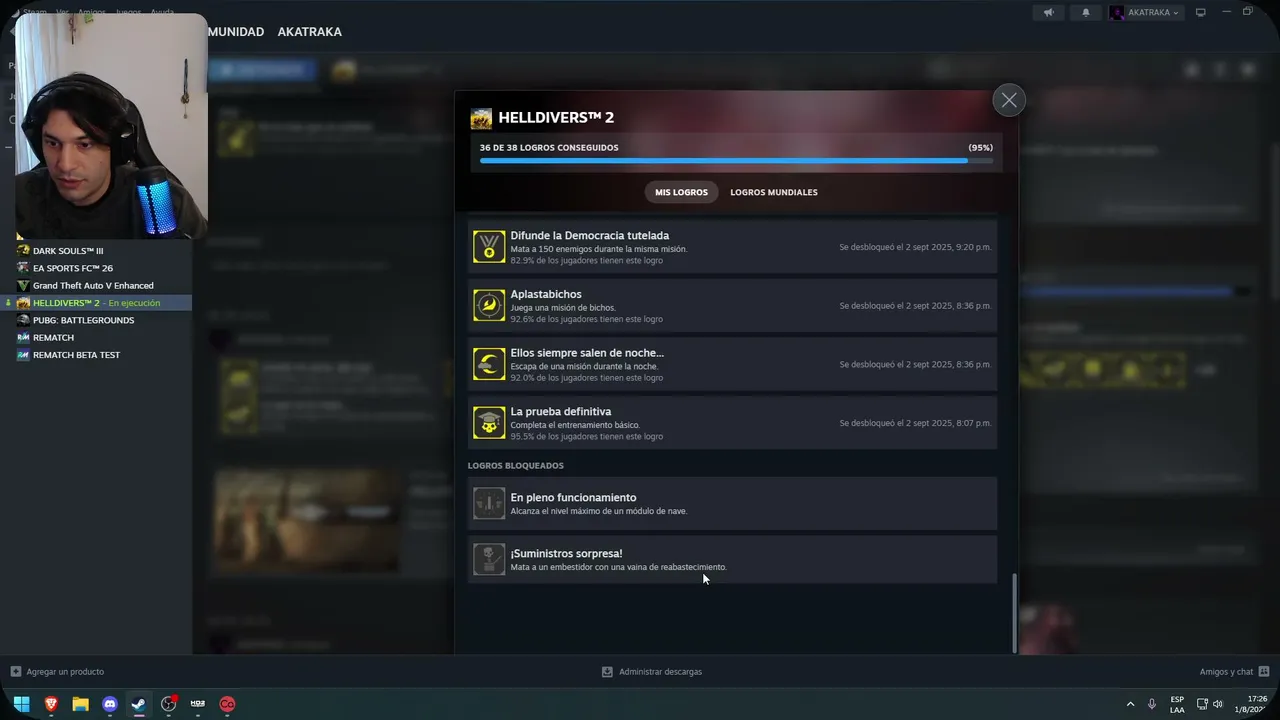This screenshot has height=720, width=1280.
Task: Click the La prueba definitiva unlock date 8:07 p.m.
Action: tap(915, 423)
